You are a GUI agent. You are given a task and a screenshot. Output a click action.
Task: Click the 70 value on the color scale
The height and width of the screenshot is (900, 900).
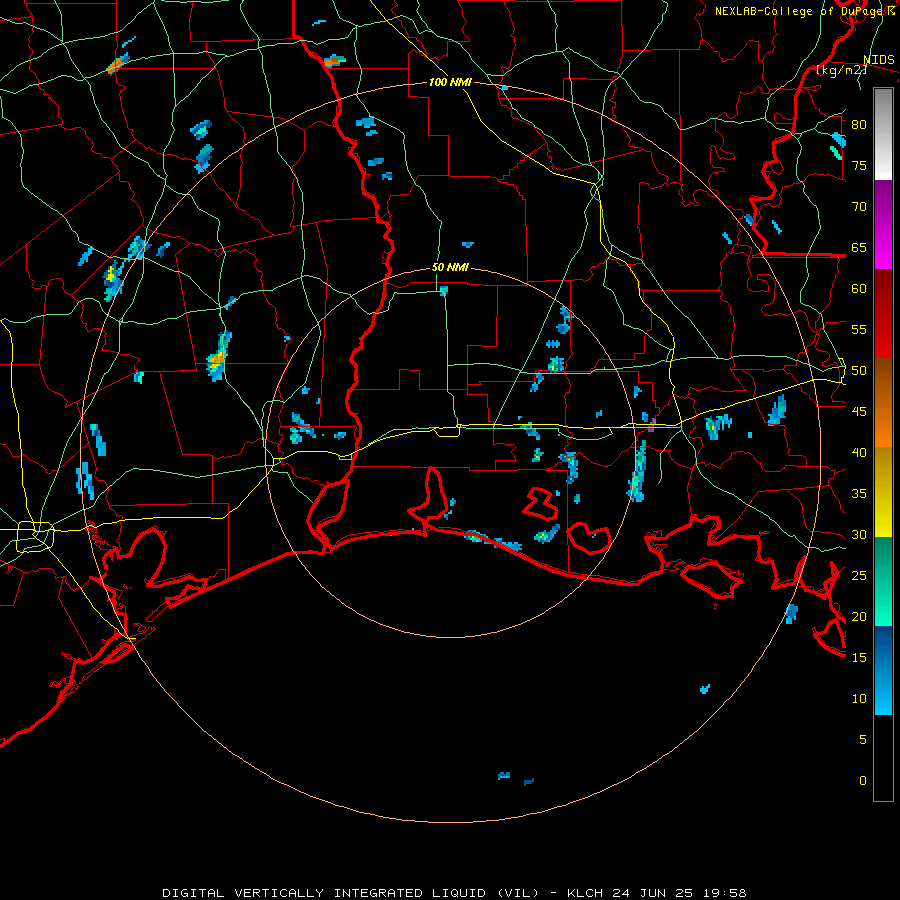tap(859, 207)
